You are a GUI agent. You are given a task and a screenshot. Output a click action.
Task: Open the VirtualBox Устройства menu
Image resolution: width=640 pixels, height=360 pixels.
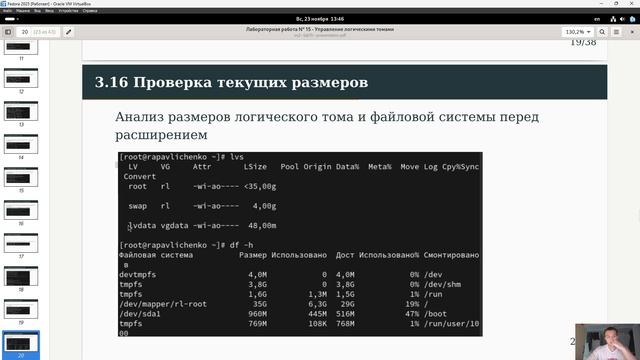[x=68, y=11]
